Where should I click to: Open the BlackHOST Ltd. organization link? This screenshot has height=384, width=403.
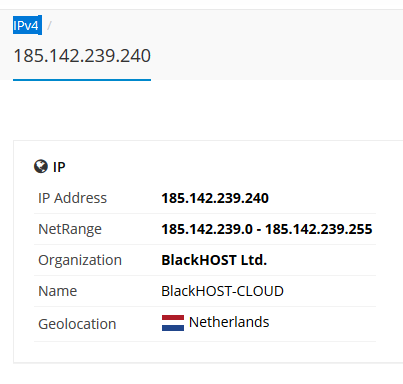pos(214,260)
